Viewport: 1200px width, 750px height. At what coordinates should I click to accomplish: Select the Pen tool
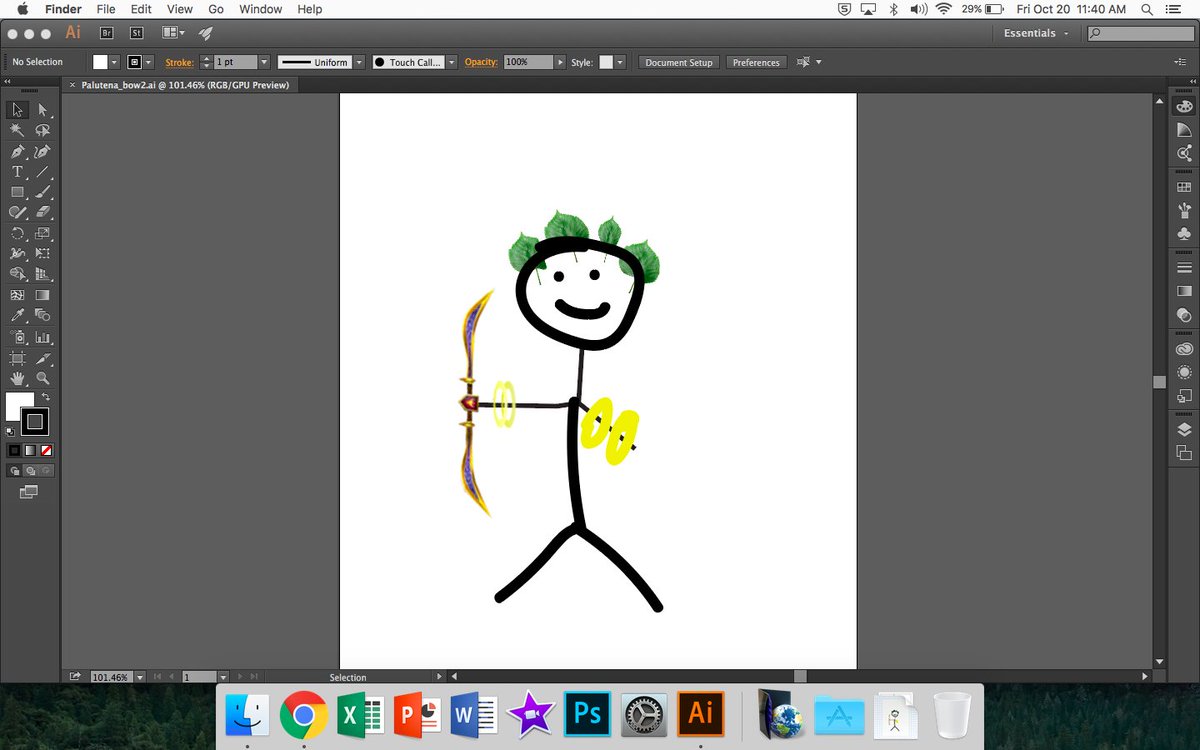click(18, 152)
